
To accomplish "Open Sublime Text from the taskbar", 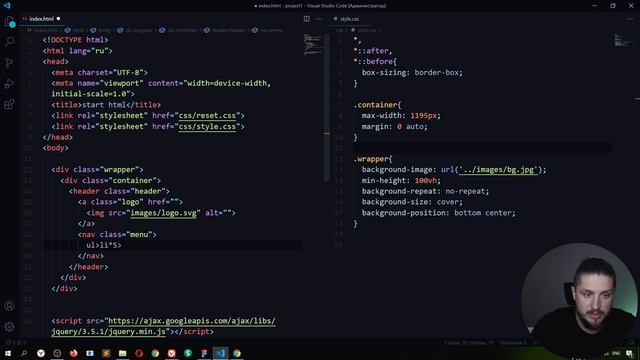I will [106, 353].
